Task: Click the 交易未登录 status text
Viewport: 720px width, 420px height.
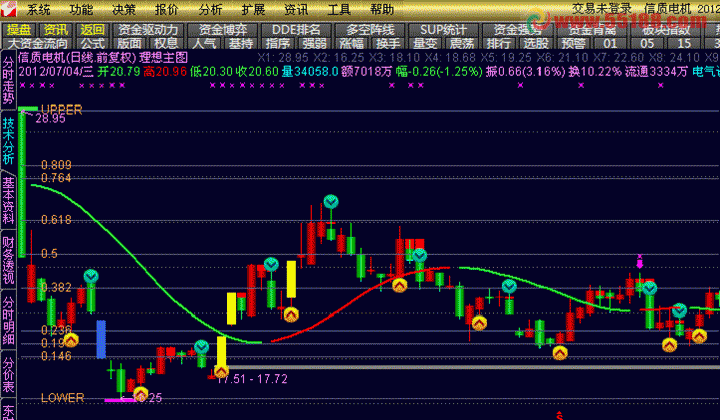Action: point(602,9)
